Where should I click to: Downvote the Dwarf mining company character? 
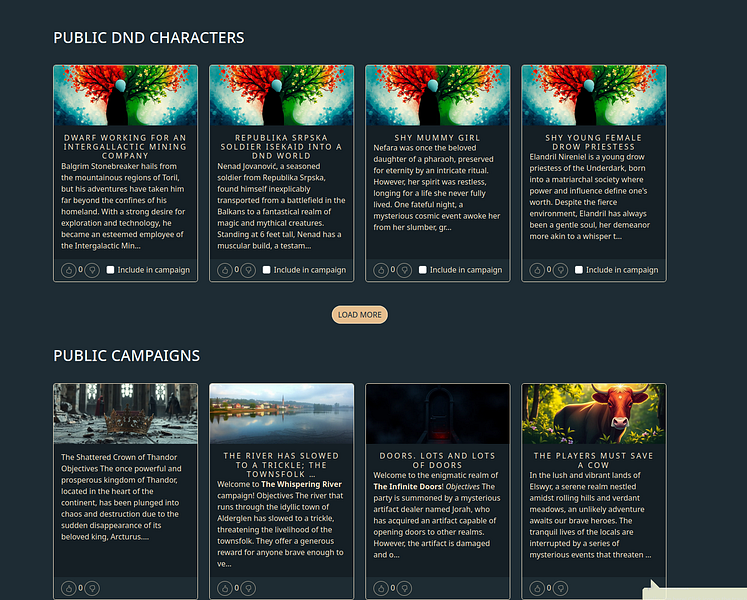click(92, 270)
